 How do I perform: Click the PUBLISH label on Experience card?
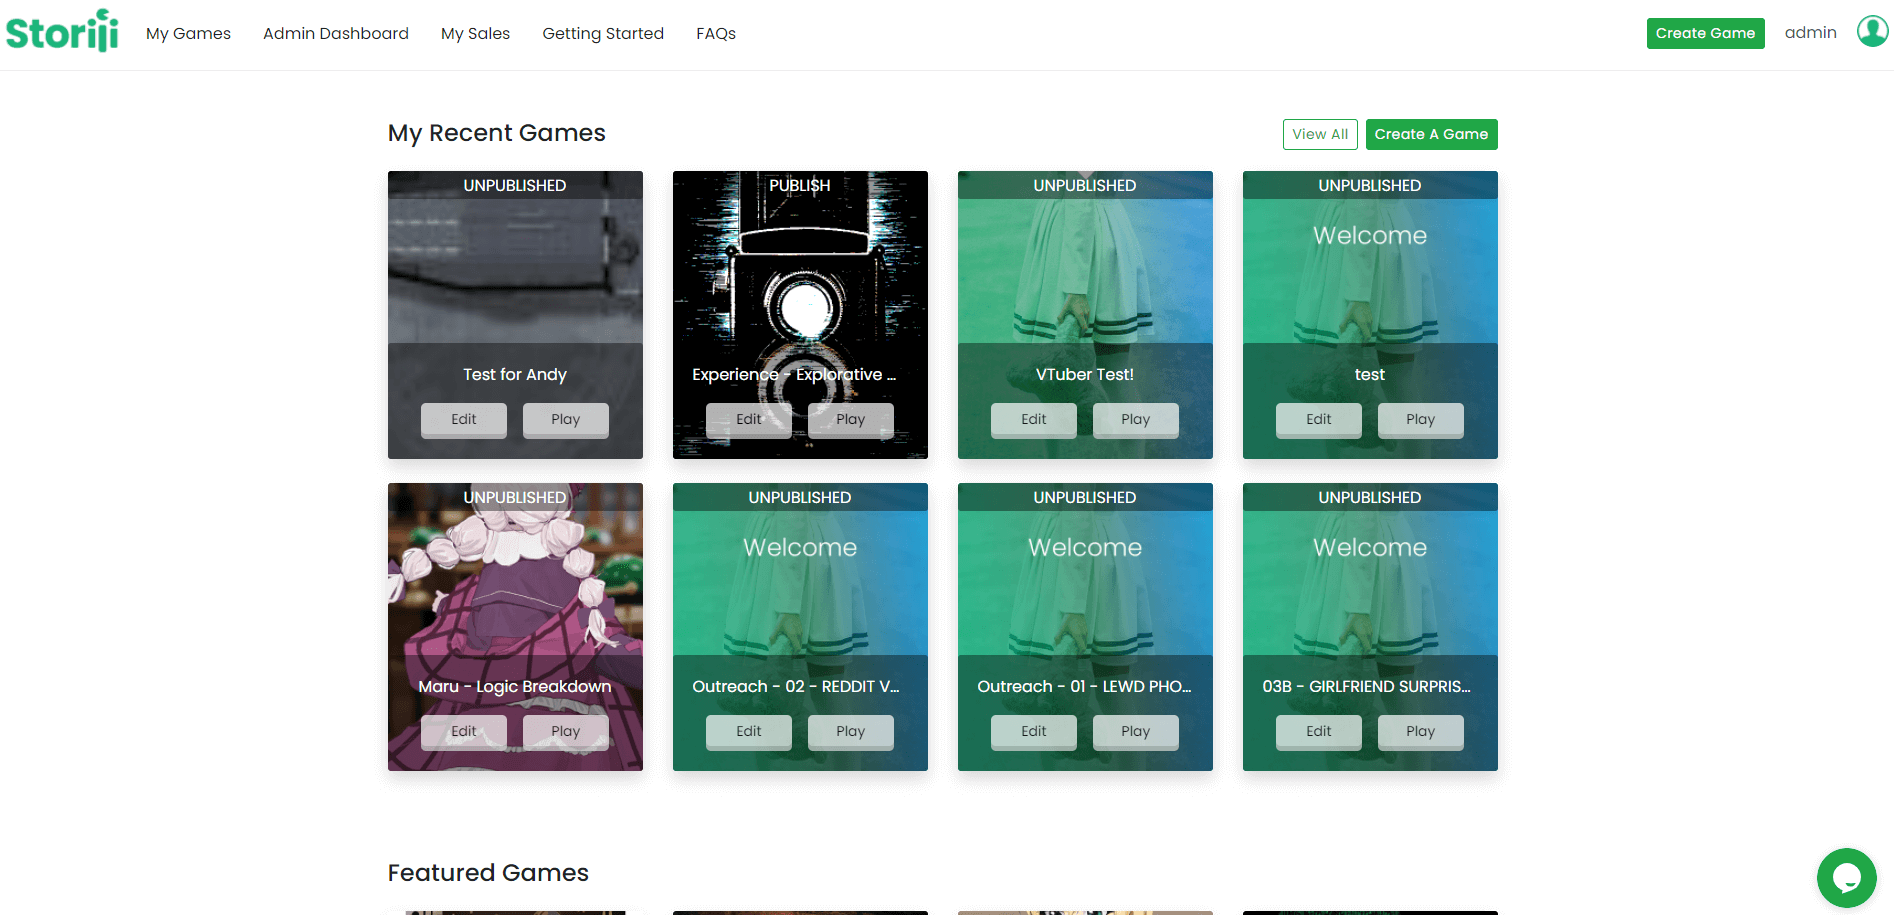point(800,185)
